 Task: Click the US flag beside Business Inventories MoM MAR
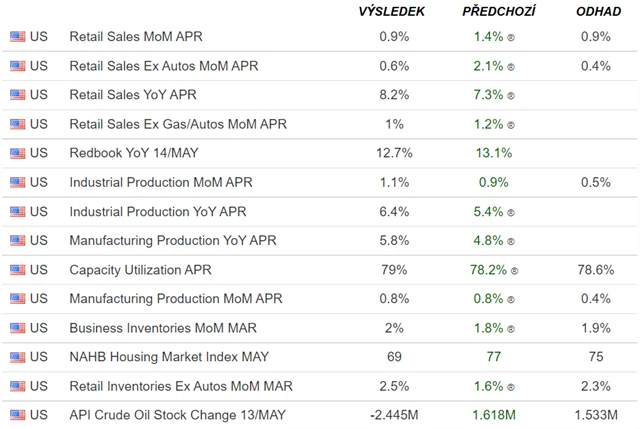coord(18,328)
